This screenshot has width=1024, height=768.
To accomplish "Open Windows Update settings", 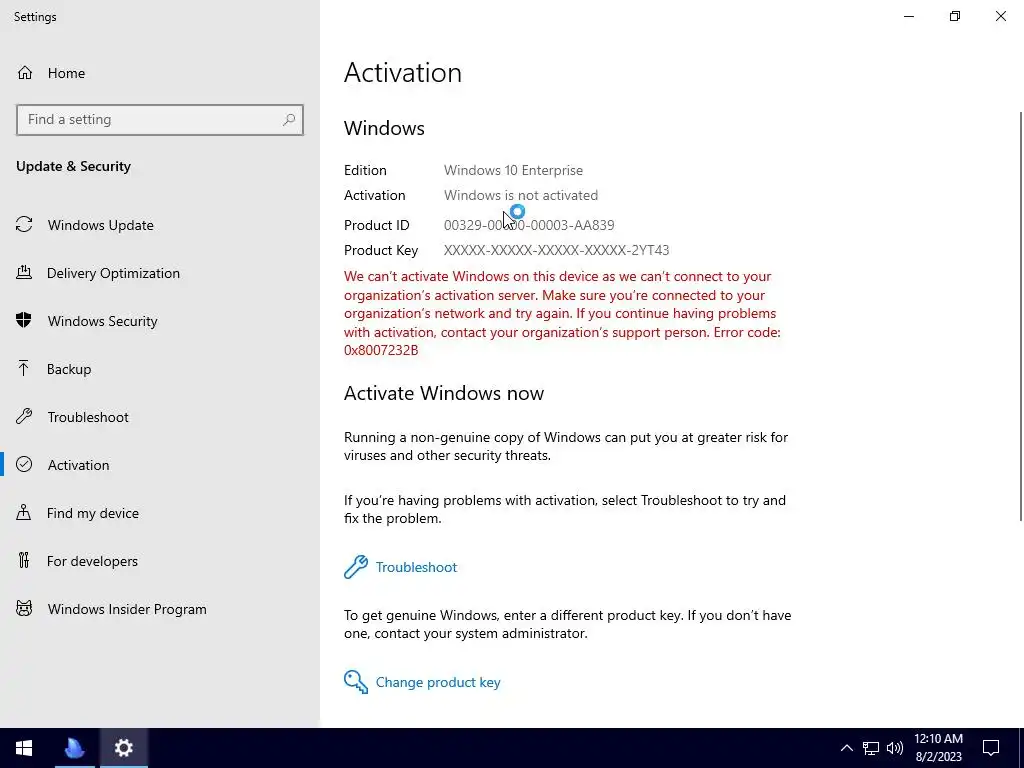I will [160, 225].
